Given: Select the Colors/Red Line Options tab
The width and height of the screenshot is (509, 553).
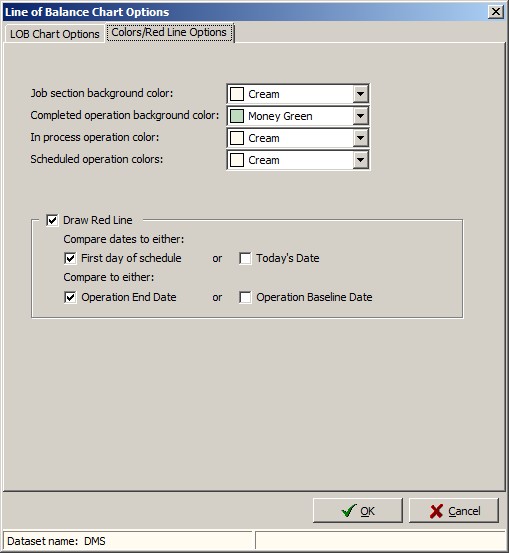Looking at the screenshot, I should click(x=169, y=32).
